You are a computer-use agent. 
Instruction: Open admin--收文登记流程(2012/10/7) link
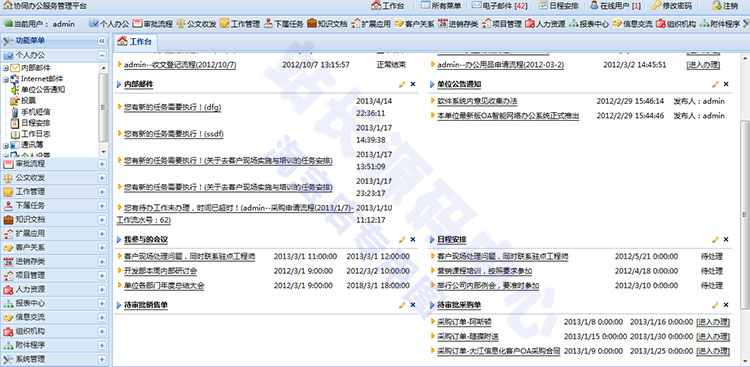[x=180, y=65]
